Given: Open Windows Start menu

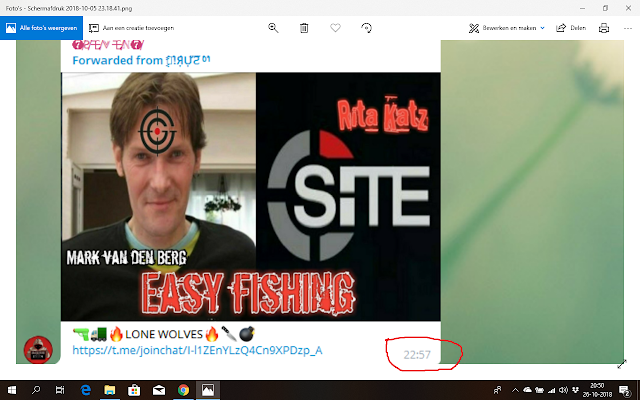Looking at the screenshot, I should click(x=12, y=390).
